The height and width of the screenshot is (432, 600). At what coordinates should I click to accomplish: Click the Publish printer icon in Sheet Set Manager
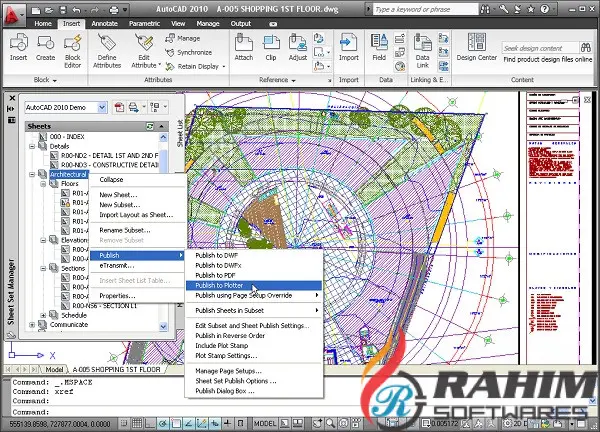[133, 108]
